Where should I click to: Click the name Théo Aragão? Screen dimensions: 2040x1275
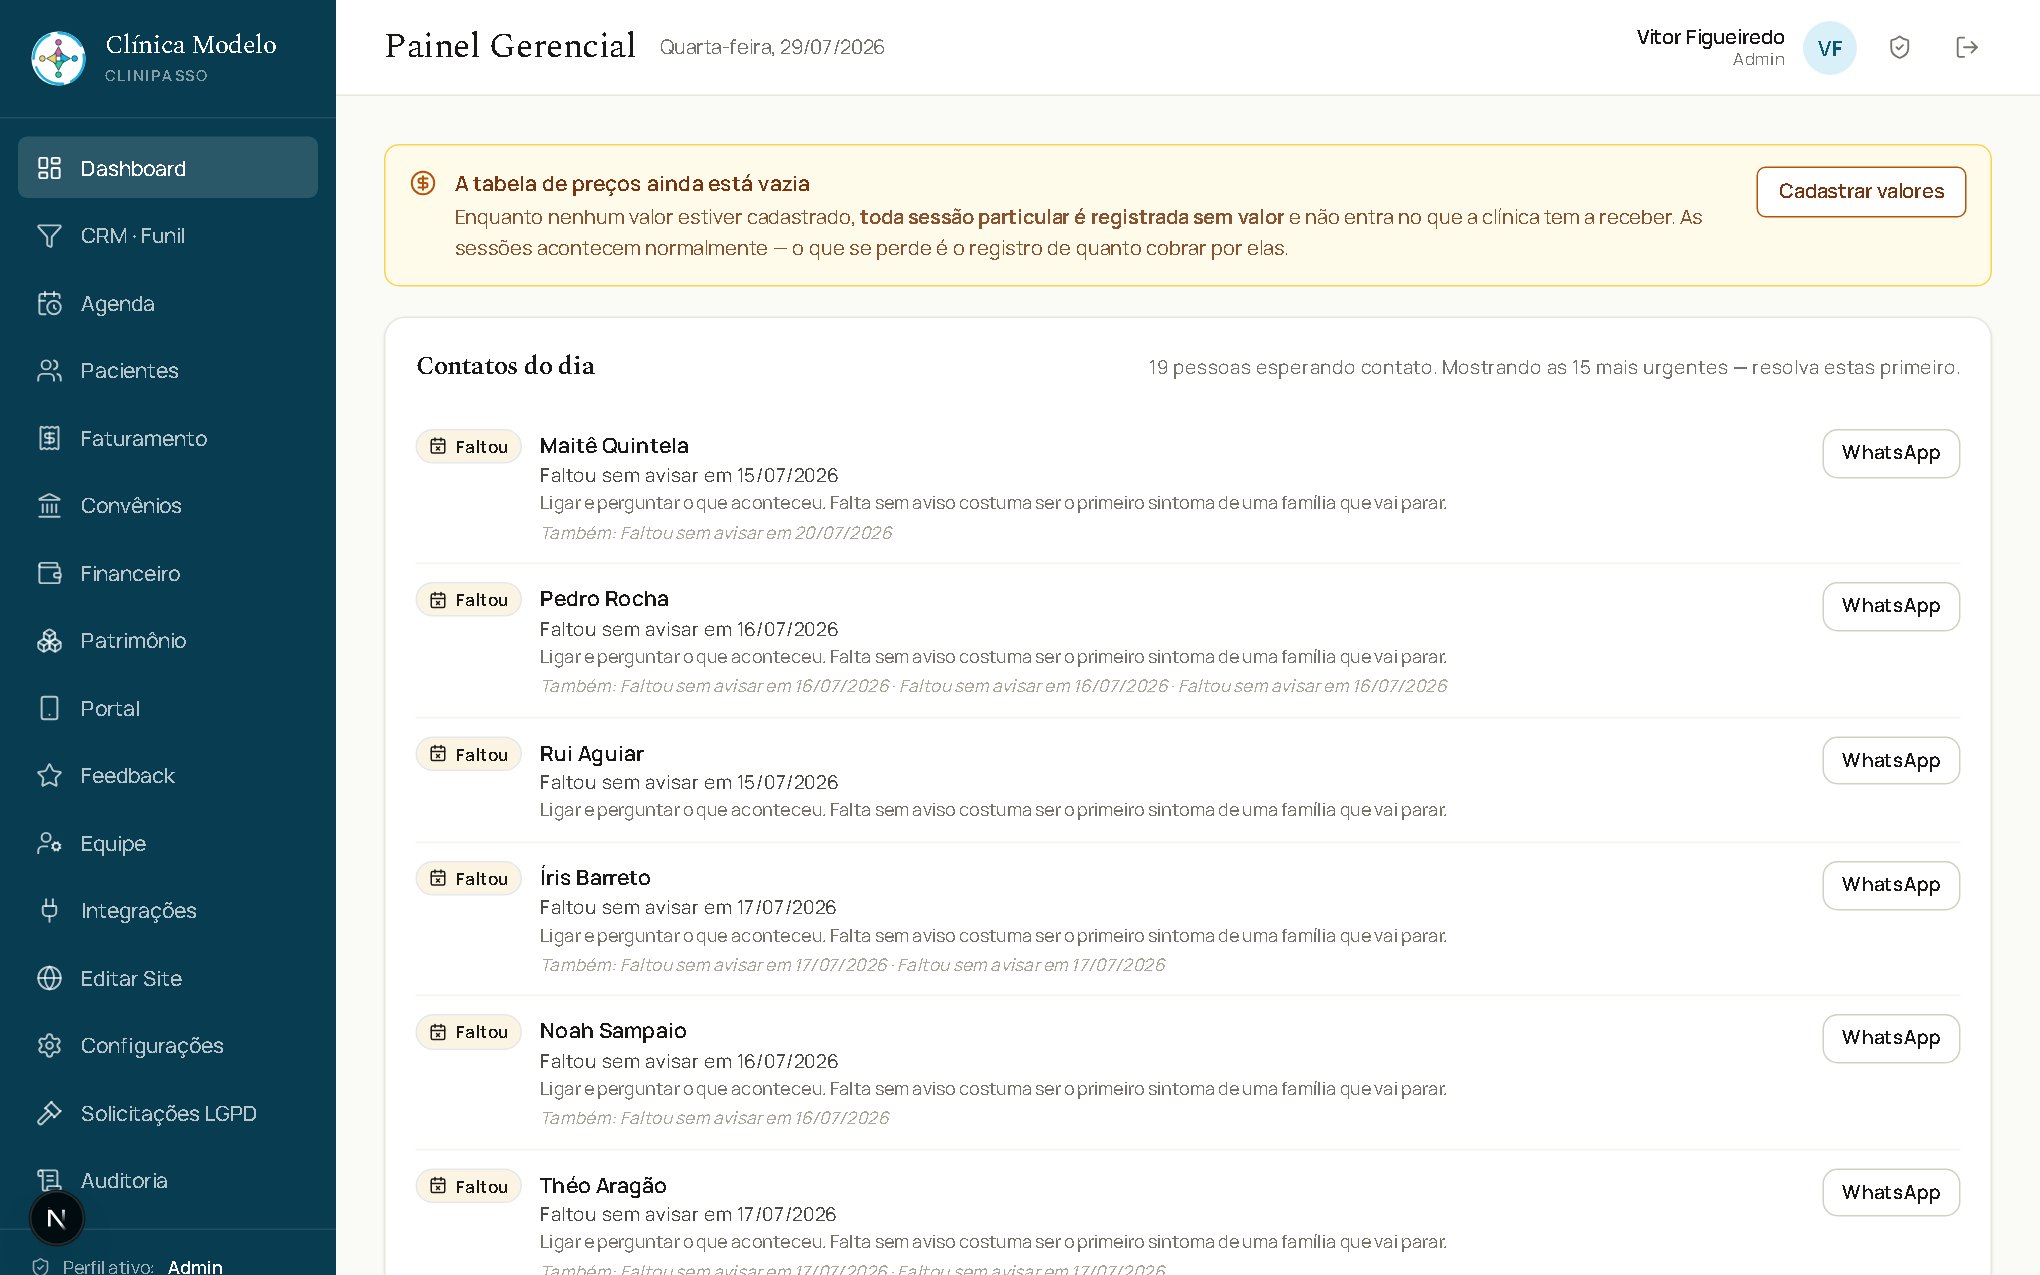click(603, 1186)
